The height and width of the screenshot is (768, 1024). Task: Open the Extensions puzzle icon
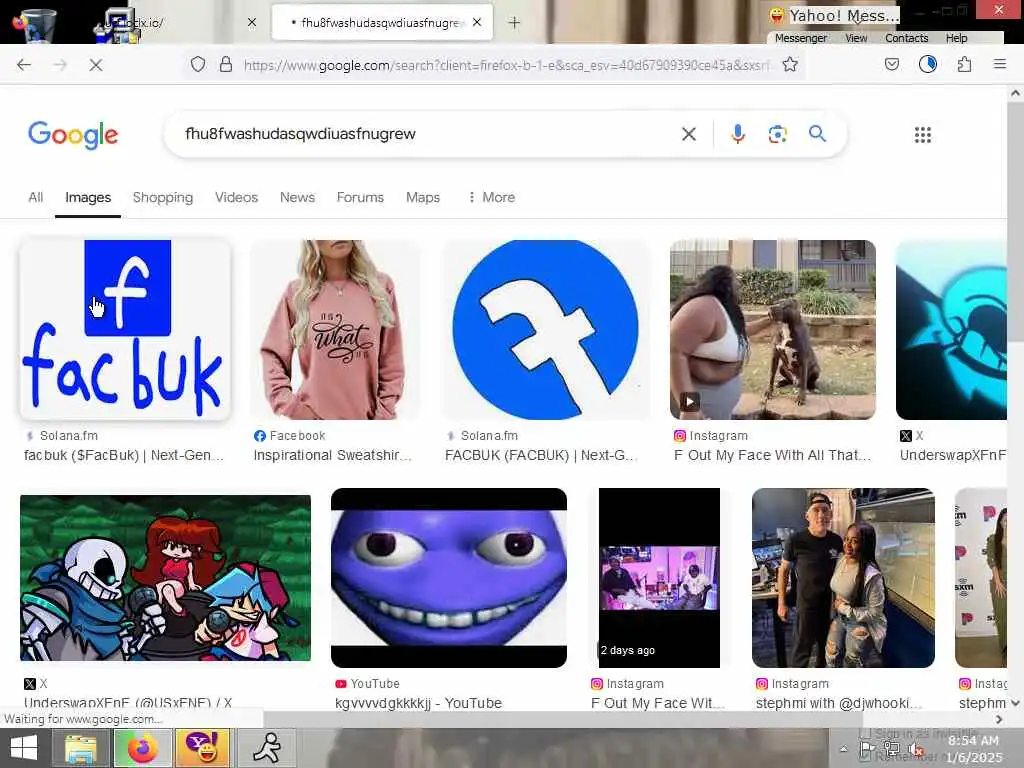(x=965, y=64)
